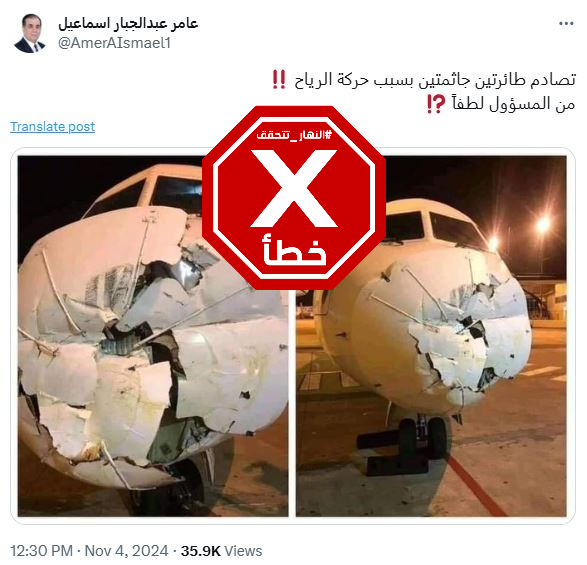Click the 35.9K Views counter
This screenshot has width=587, height=565.
[221, 551]
